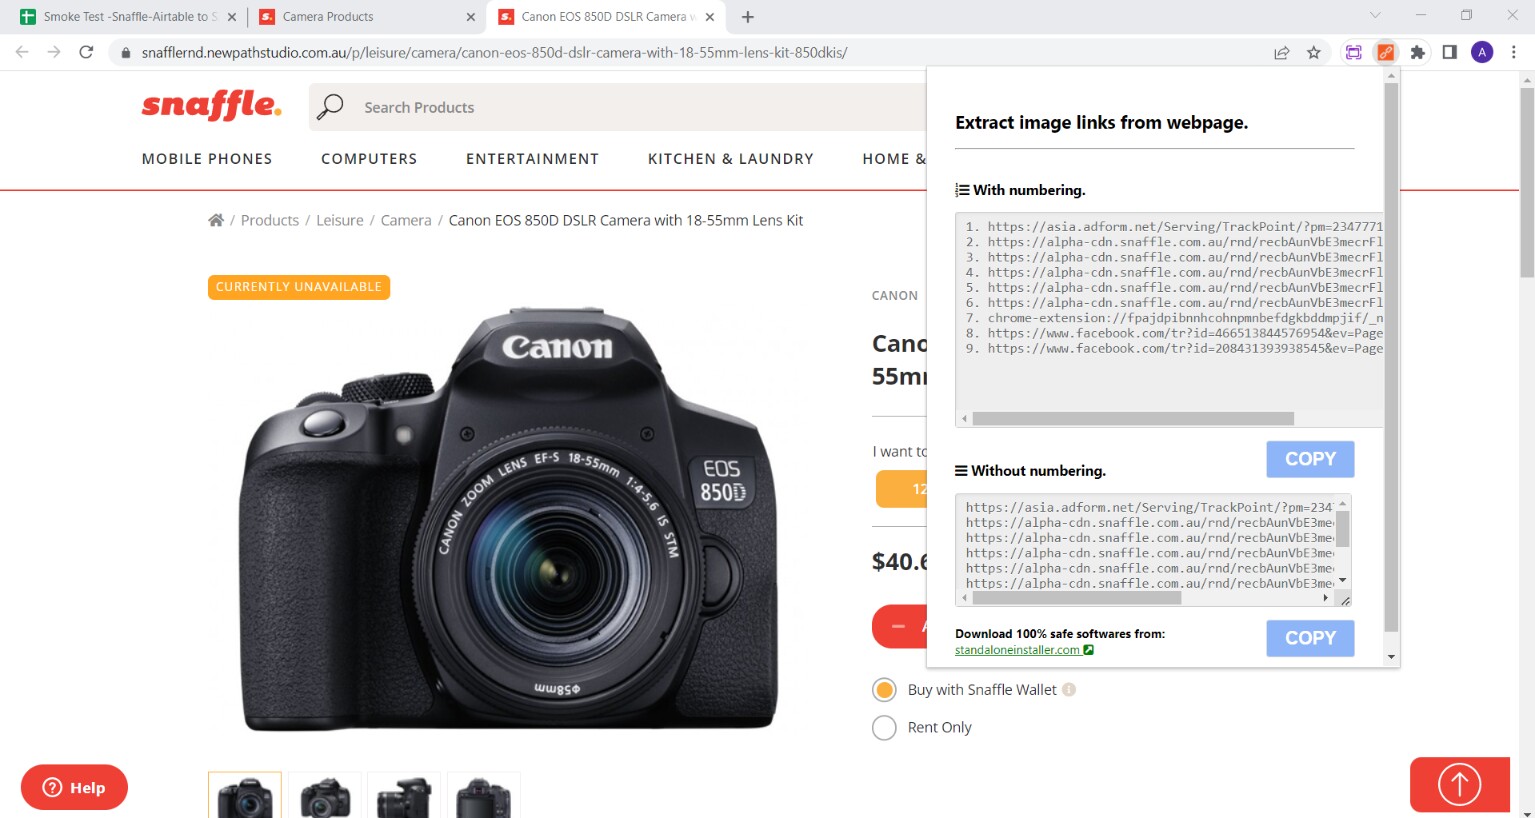Open the image link extractor extension icon
Screen dimensions: 1535x818
pyautogui.click(x=1385, y=51)
